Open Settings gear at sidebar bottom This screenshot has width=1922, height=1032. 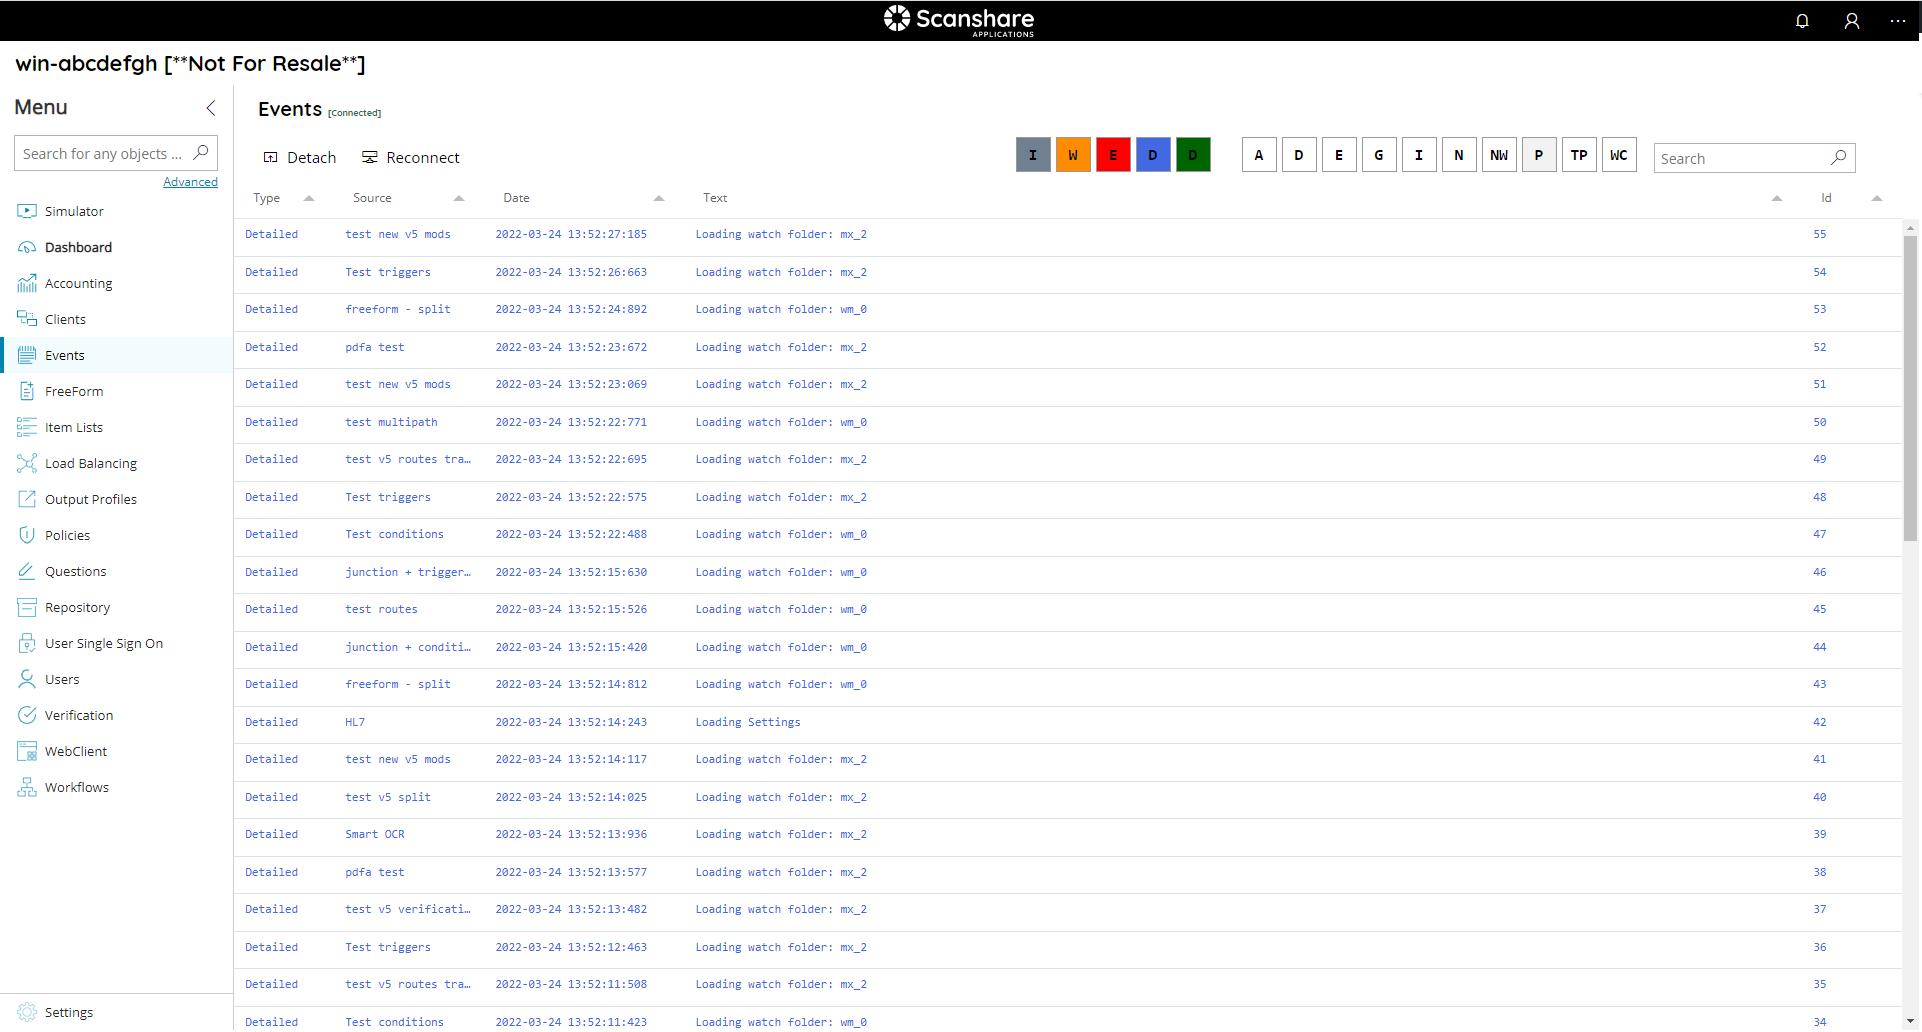coord(27,1012)
